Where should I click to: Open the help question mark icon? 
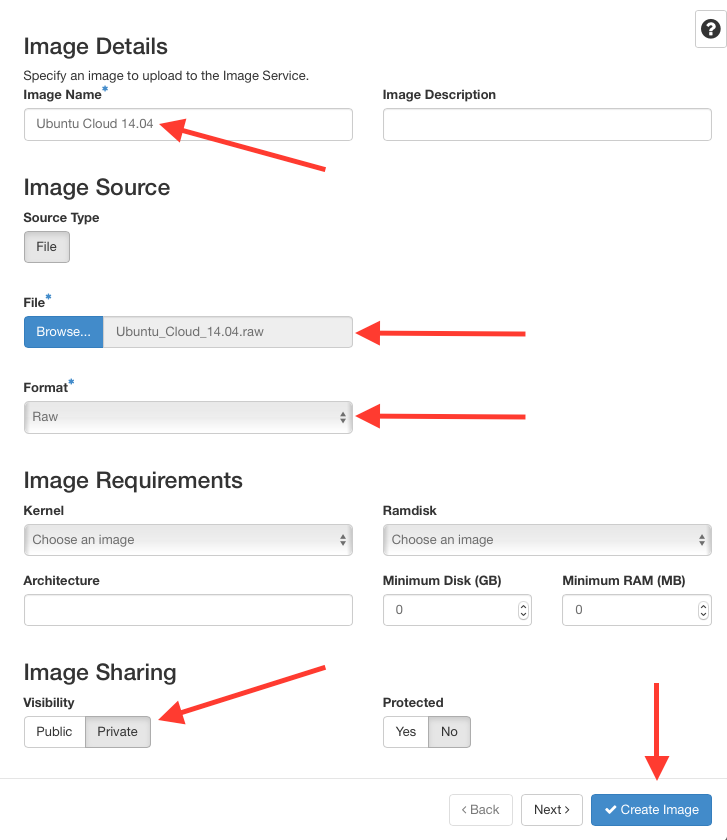[710, 29]
